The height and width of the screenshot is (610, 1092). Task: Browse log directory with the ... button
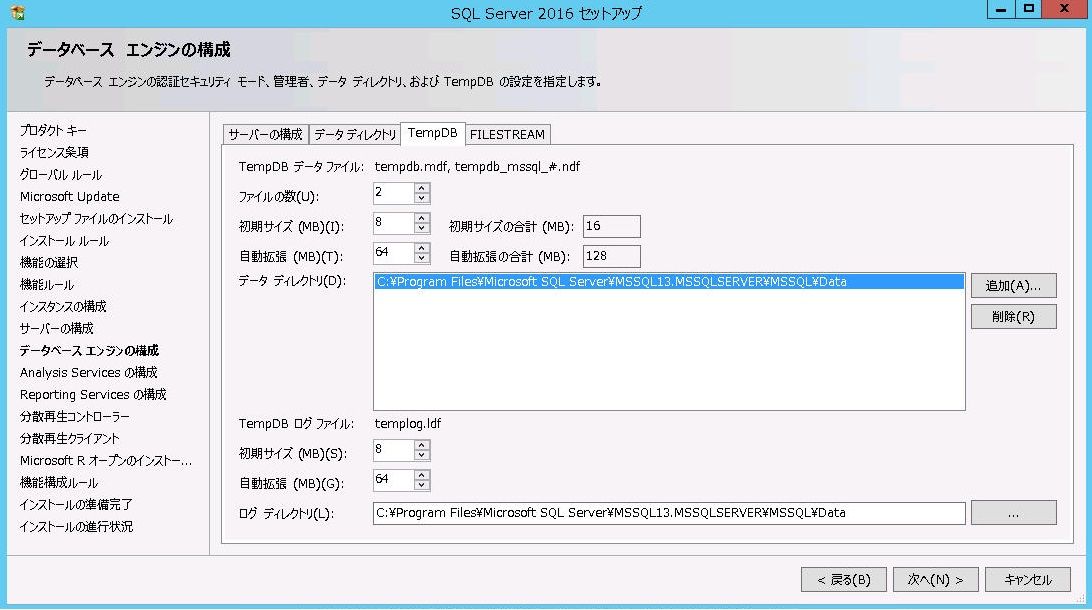(1013, 513)
